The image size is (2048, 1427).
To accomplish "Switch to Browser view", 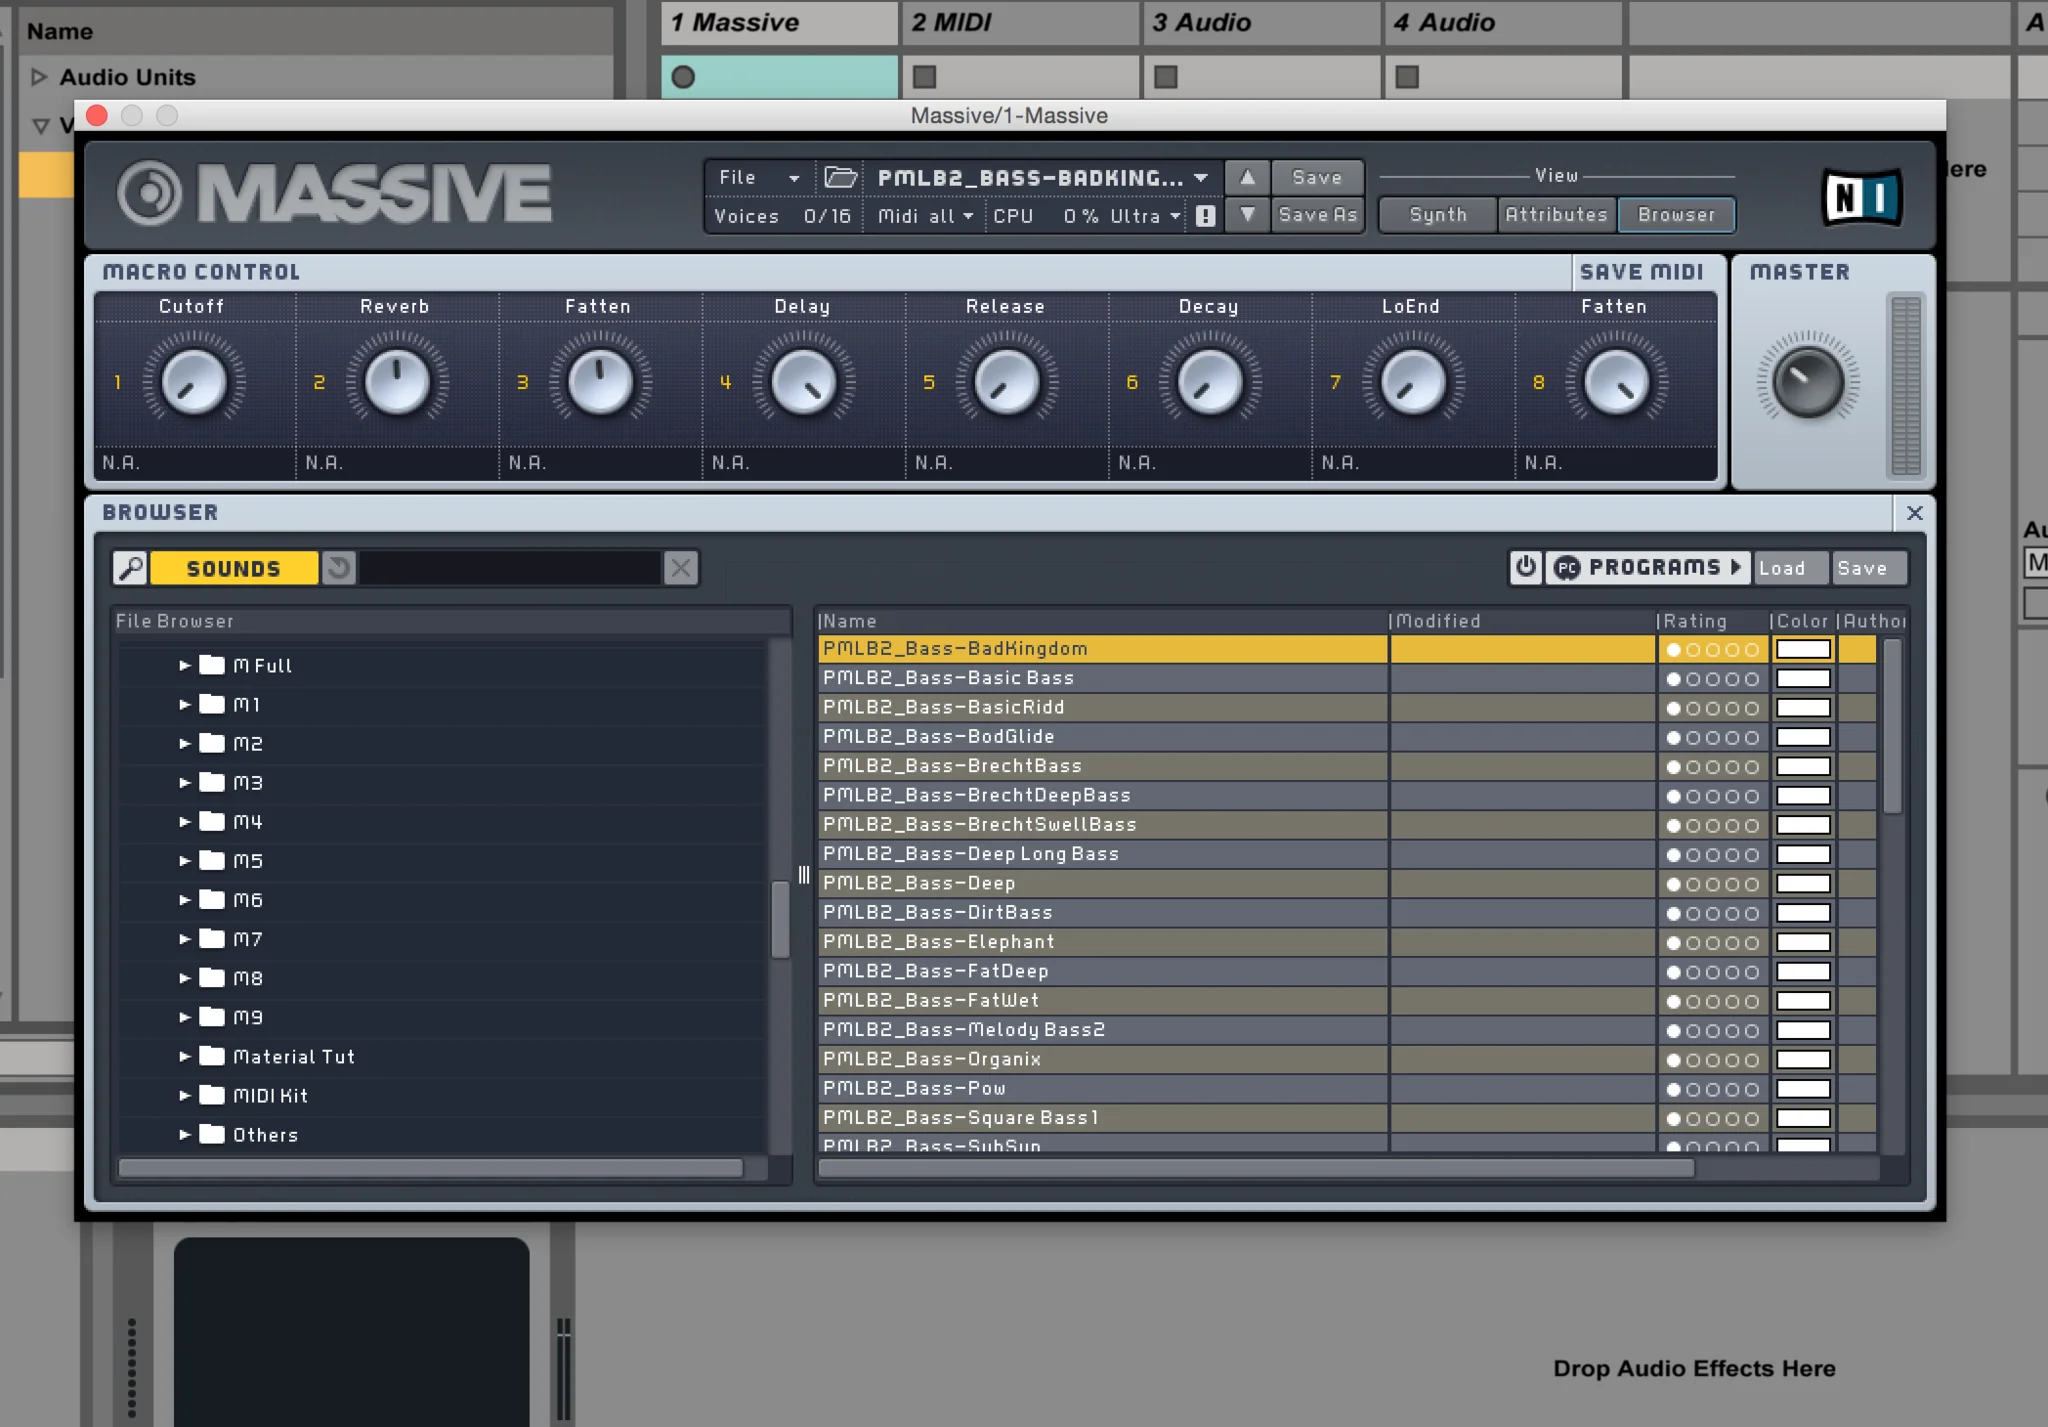I will 1676,215.
